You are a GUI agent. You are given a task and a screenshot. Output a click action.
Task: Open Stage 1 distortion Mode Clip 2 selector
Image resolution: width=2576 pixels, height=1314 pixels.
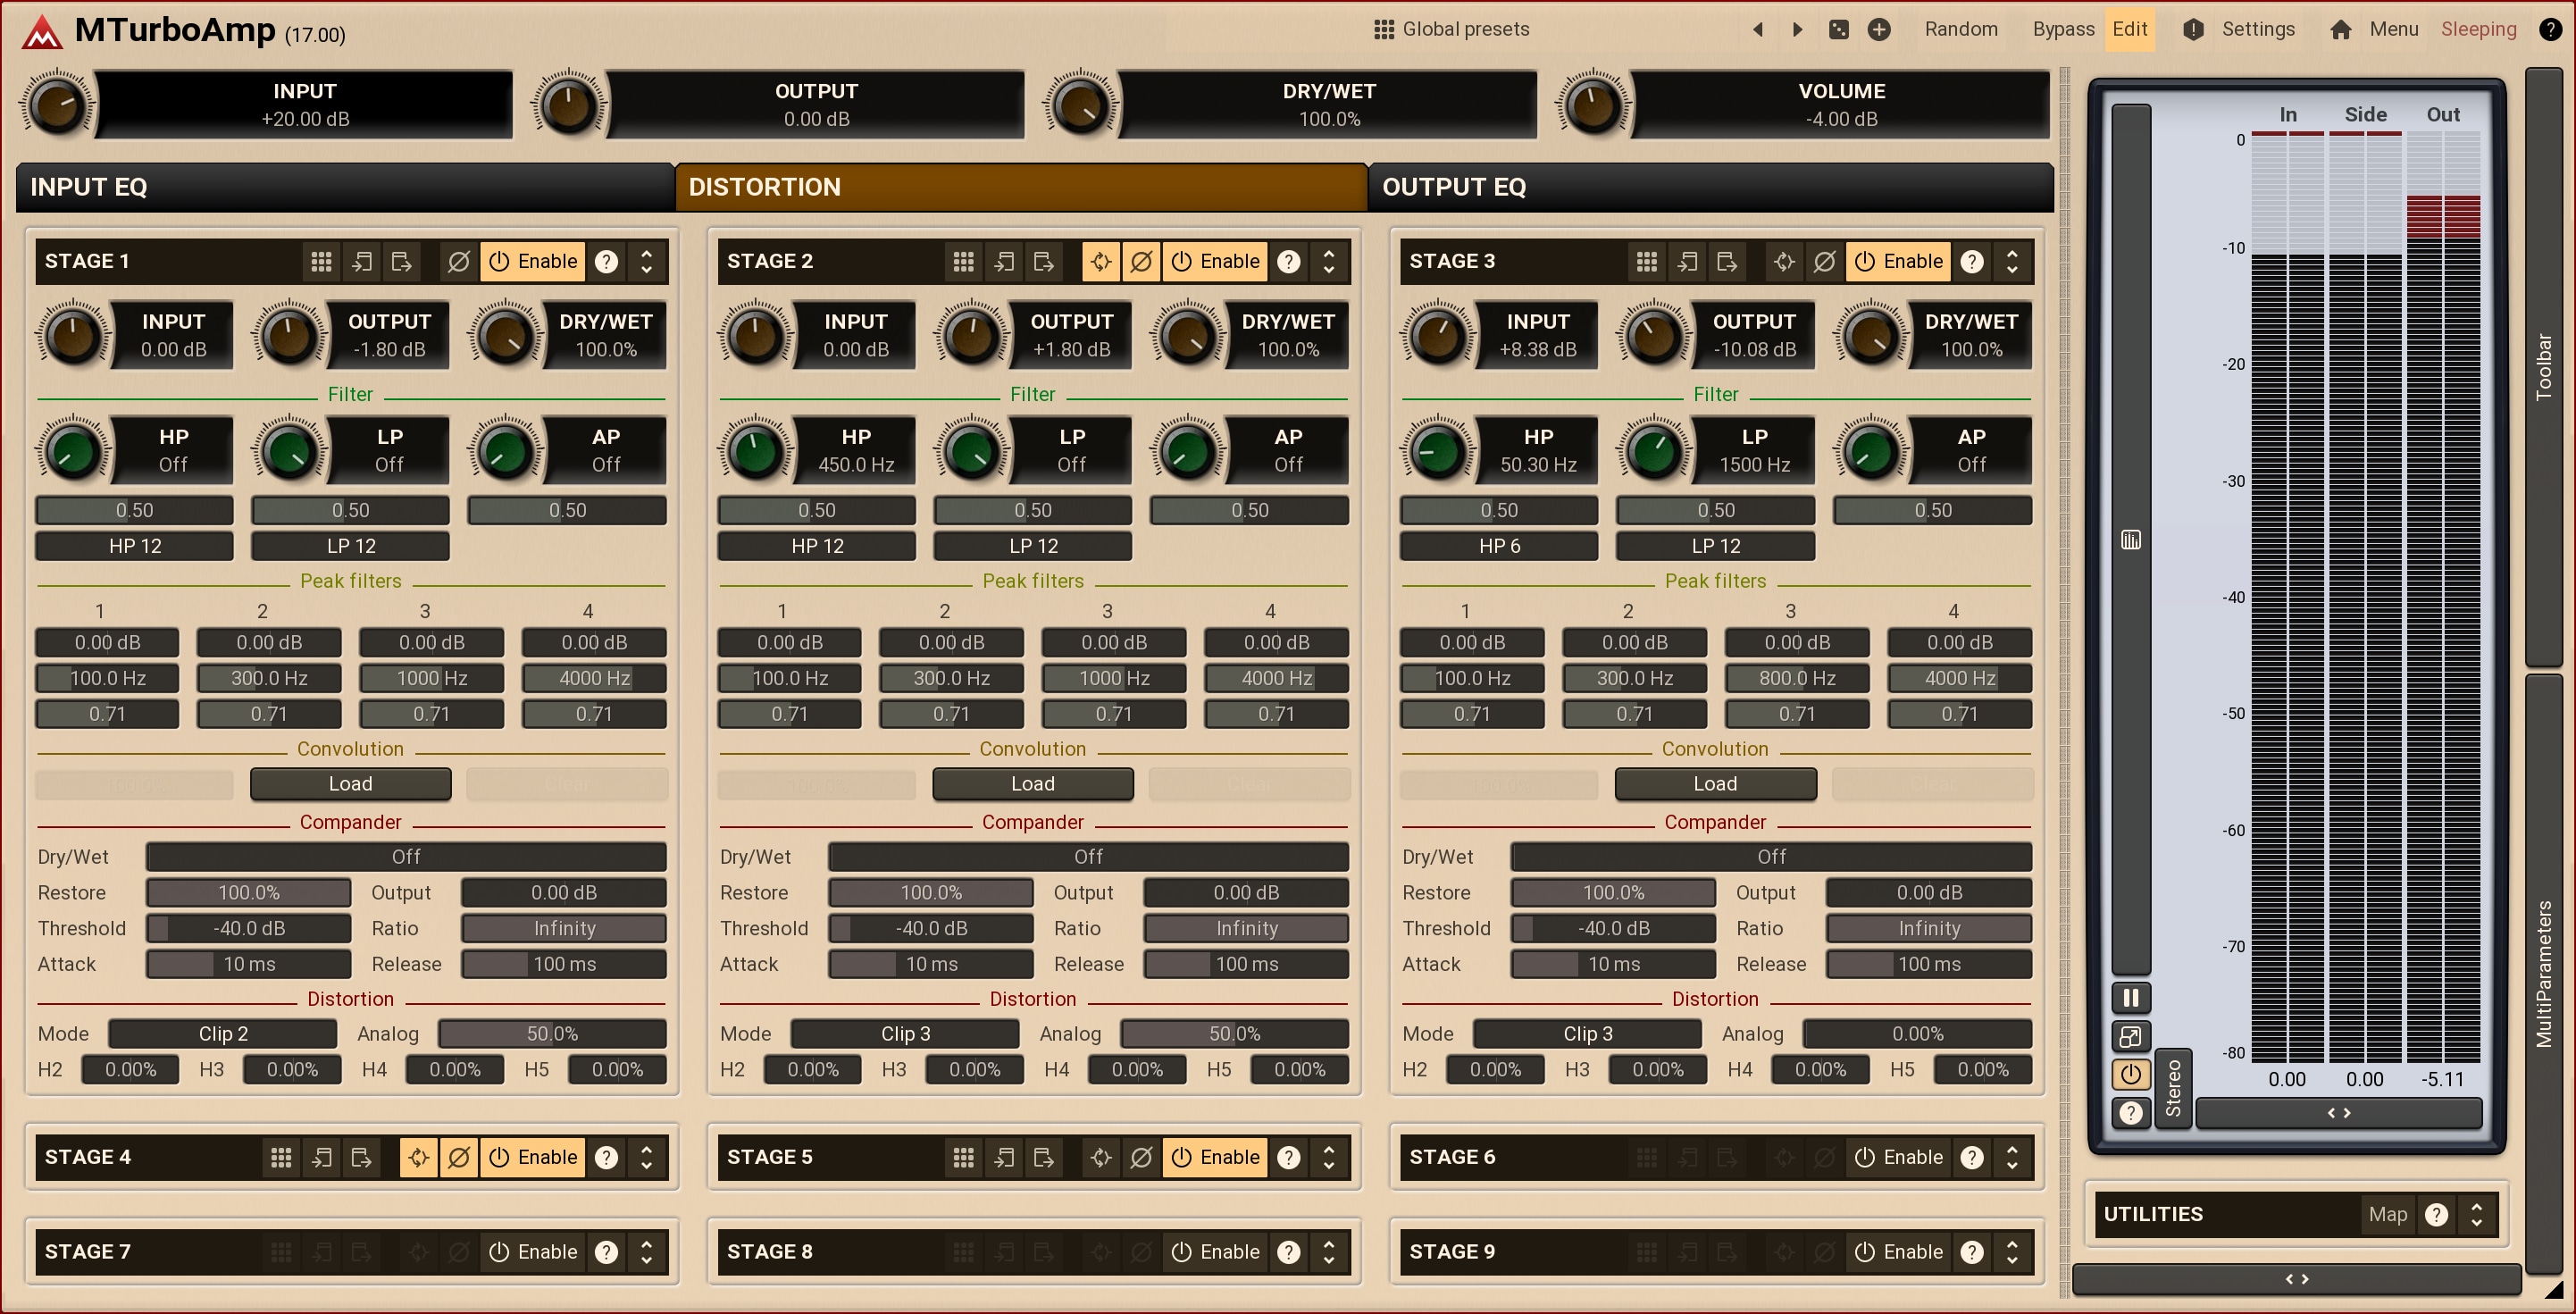(x=222, y=1034)
